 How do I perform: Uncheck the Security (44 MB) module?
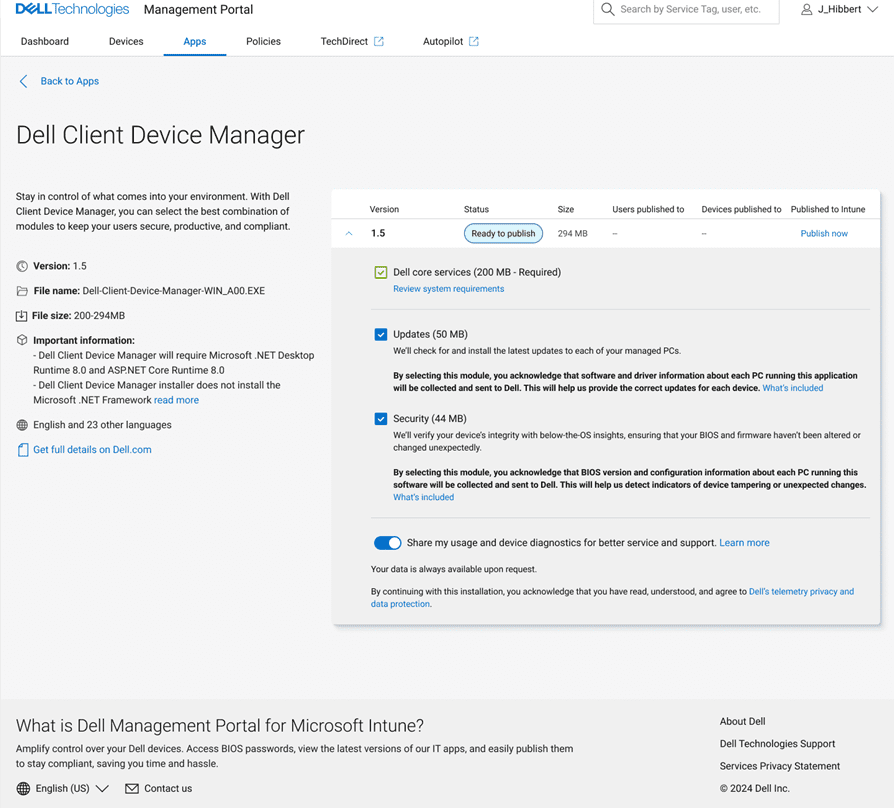[381, 418]
